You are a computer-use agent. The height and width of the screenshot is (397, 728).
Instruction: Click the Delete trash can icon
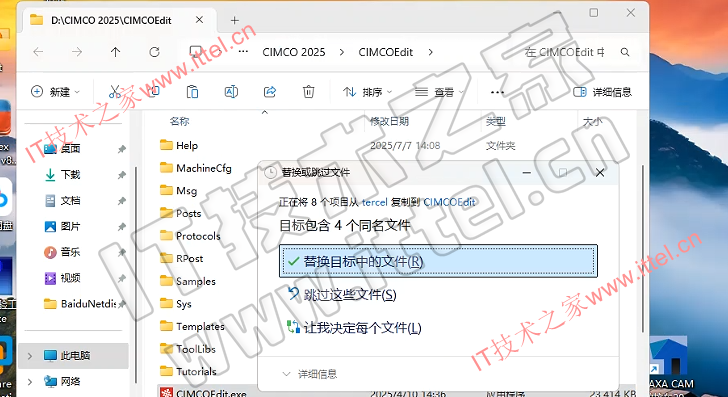308,91
